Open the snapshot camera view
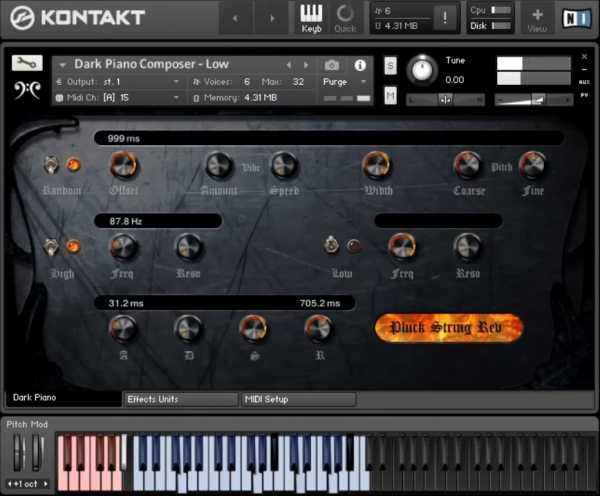 (331, 65)
